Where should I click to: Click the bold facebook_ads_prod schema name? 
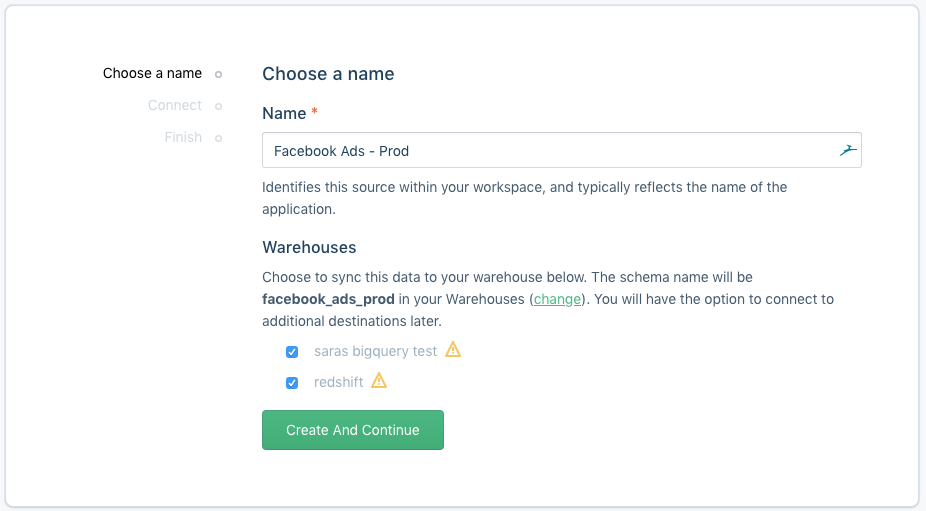coord(328,299)
